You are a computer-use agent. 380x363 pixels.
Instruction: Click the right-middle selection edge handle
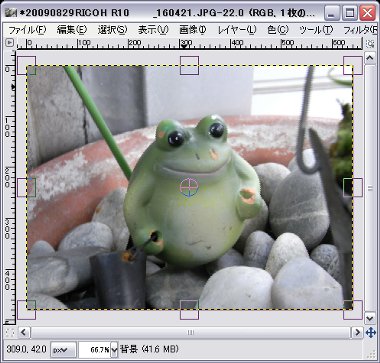point(353,187)
